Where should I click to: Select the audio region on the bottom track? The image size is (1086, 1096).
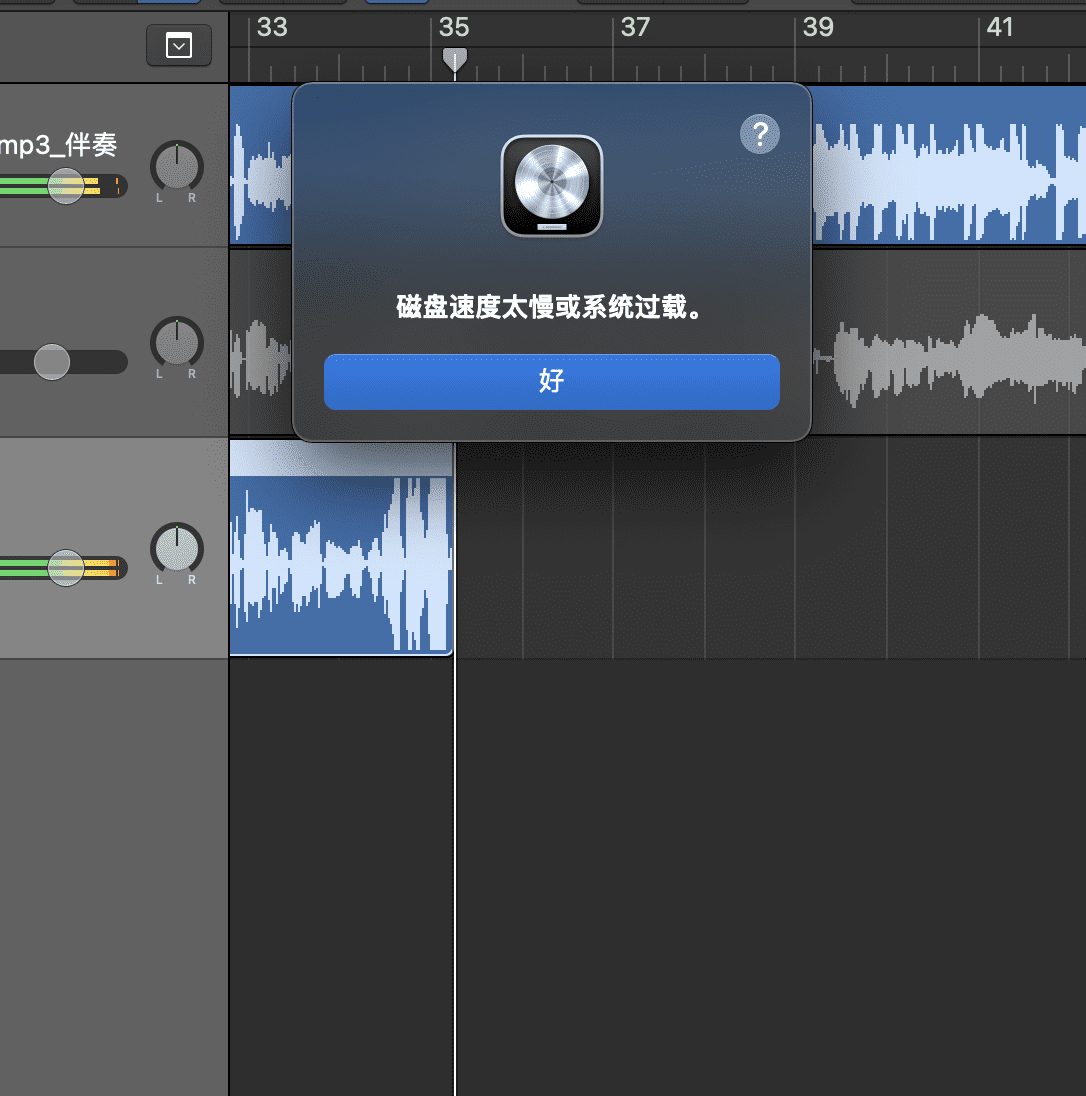[340, 560]
